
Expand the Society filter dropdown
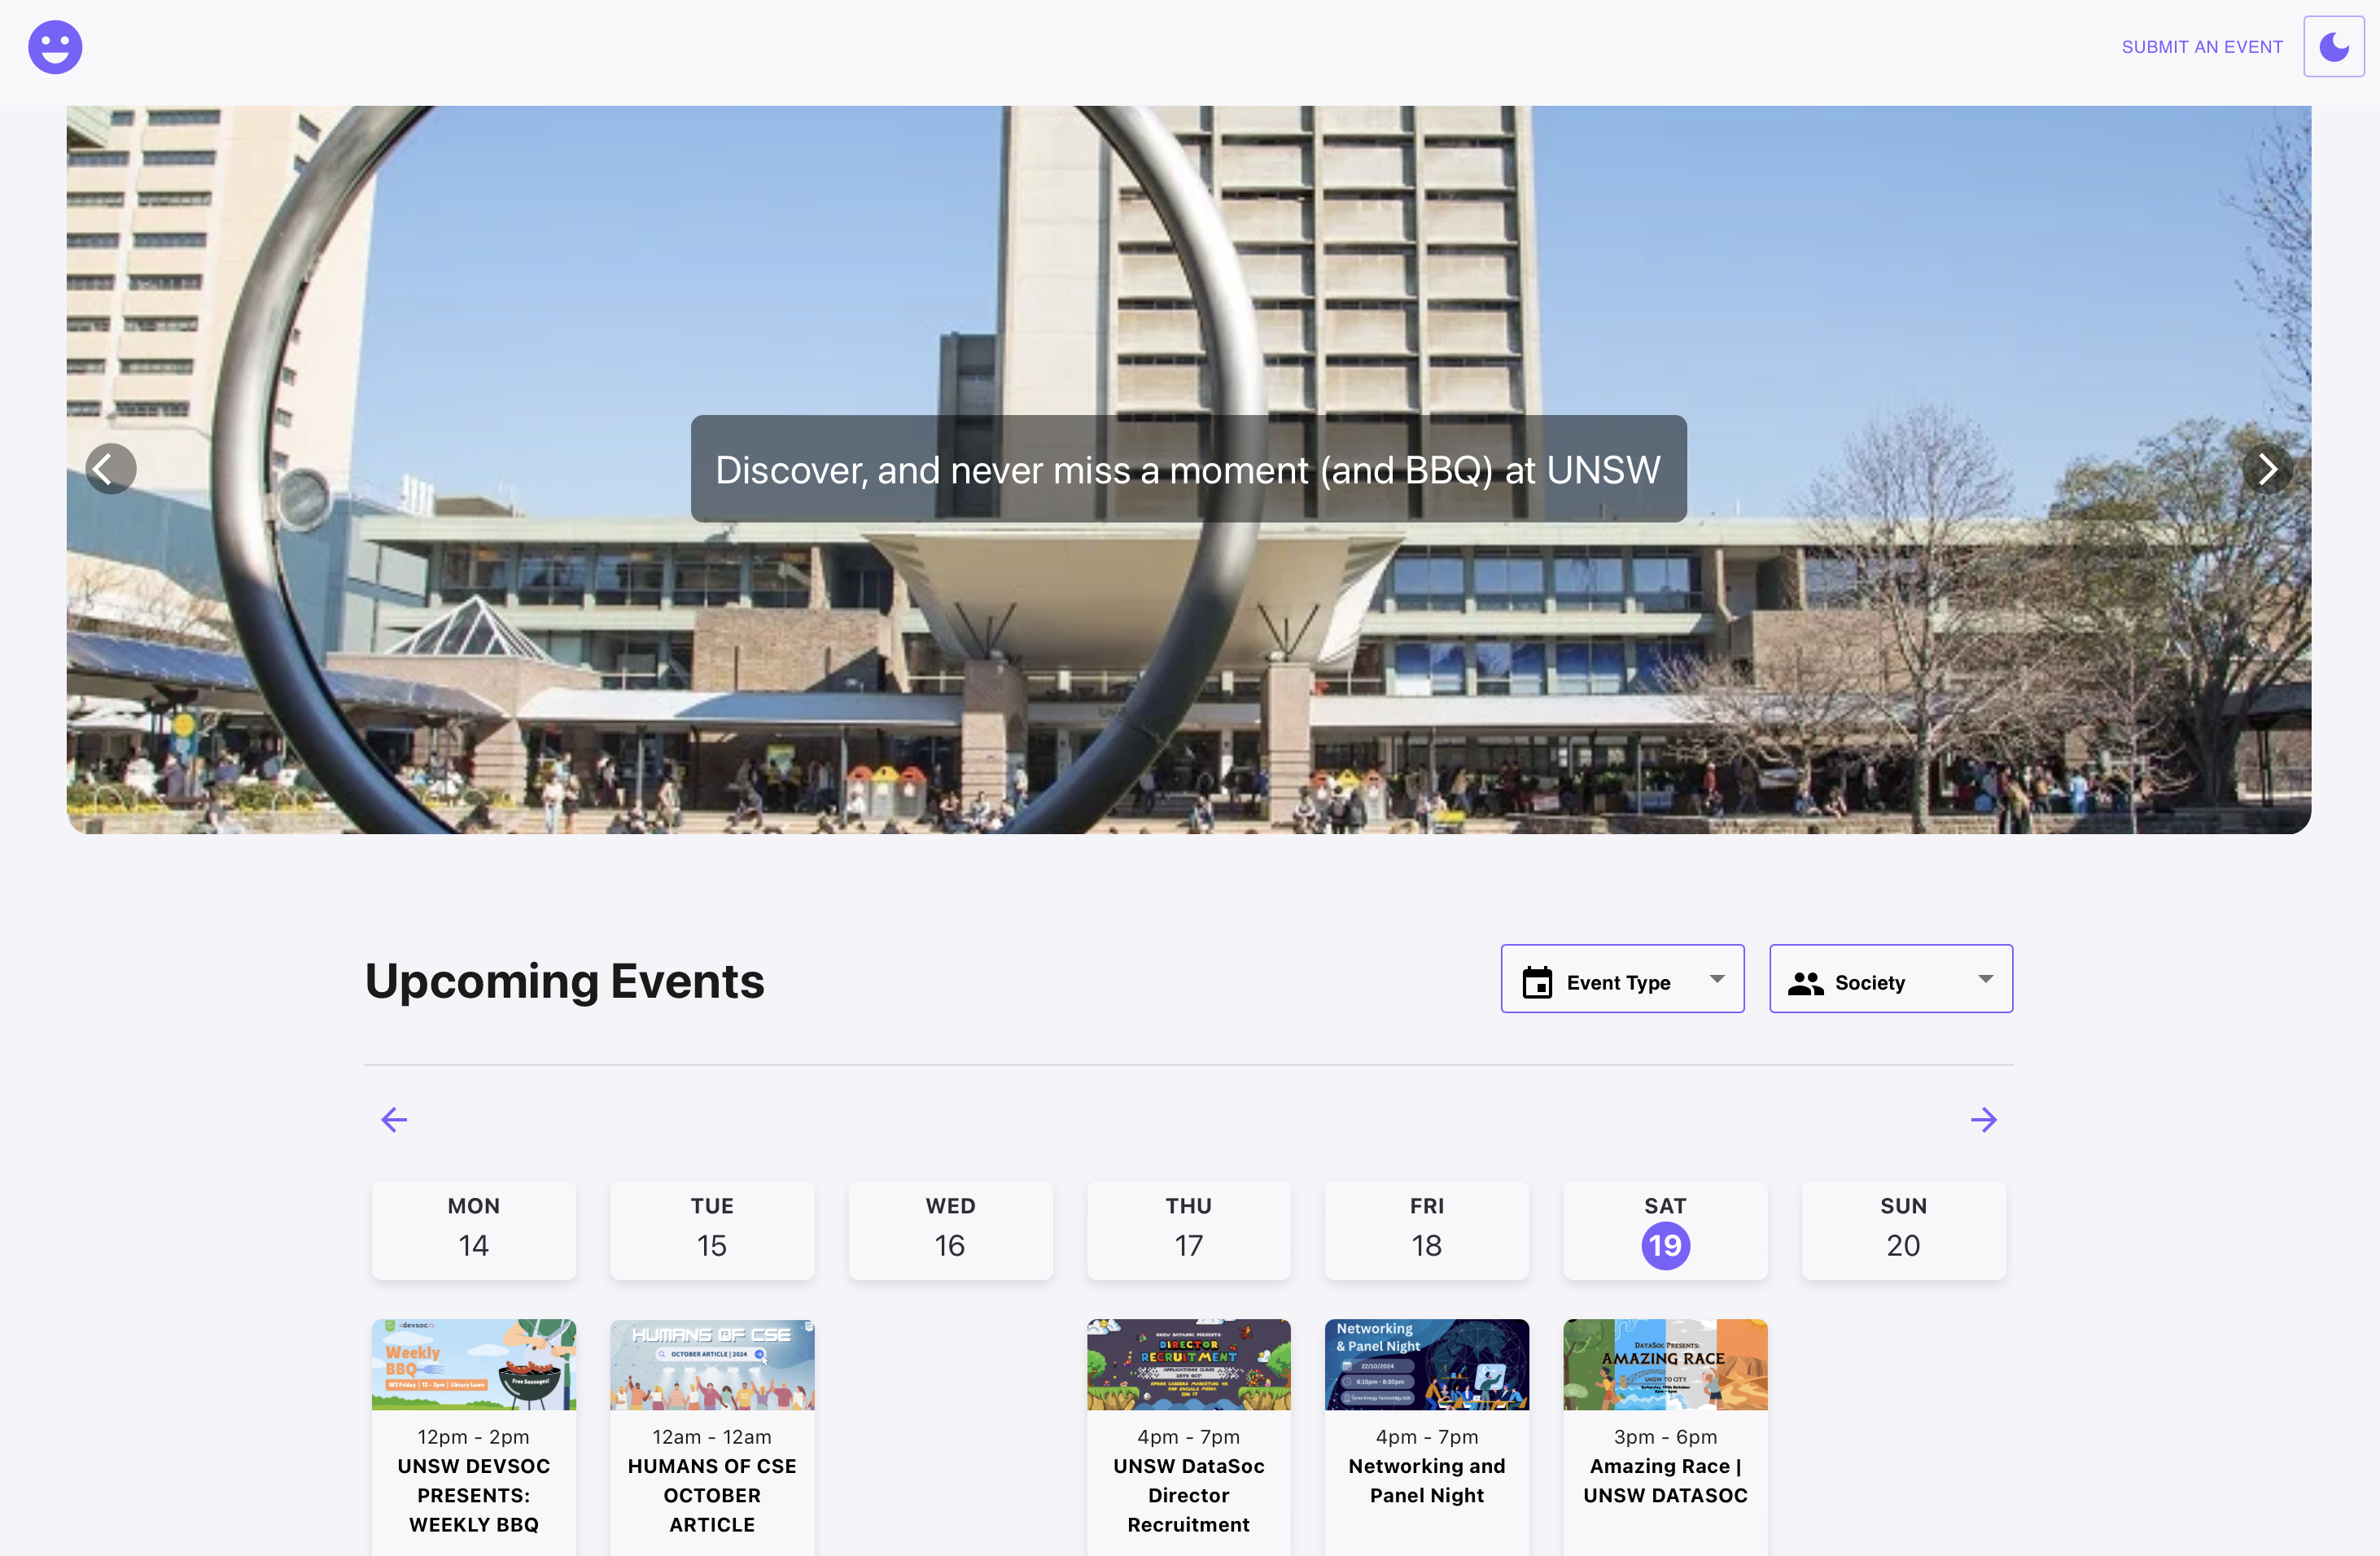tap(1890, 979)
